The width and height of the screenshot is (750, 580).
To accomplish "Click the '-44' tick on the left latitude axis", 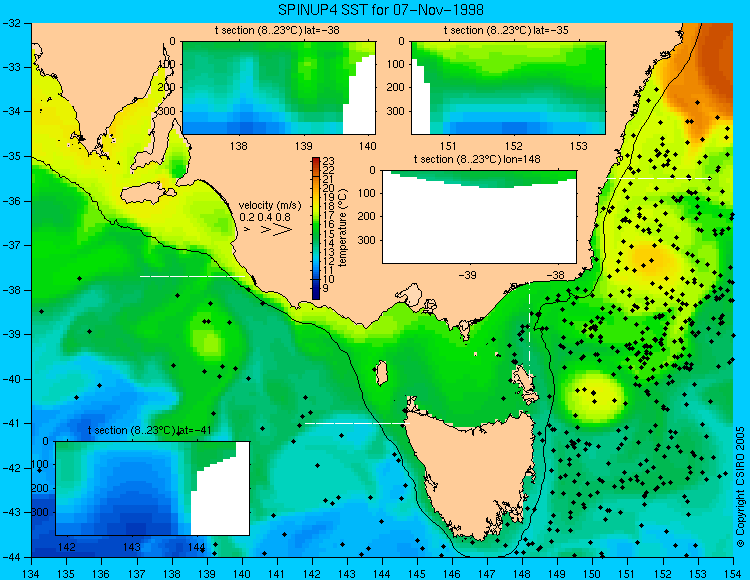I will pos(10,557).
